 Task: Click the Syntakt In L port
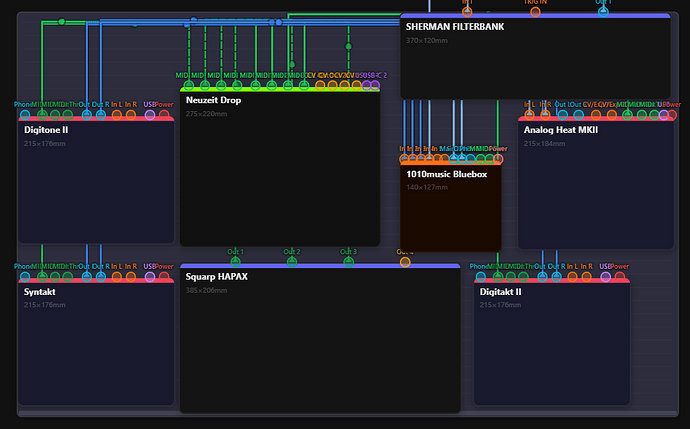click(x=117, y=277)
